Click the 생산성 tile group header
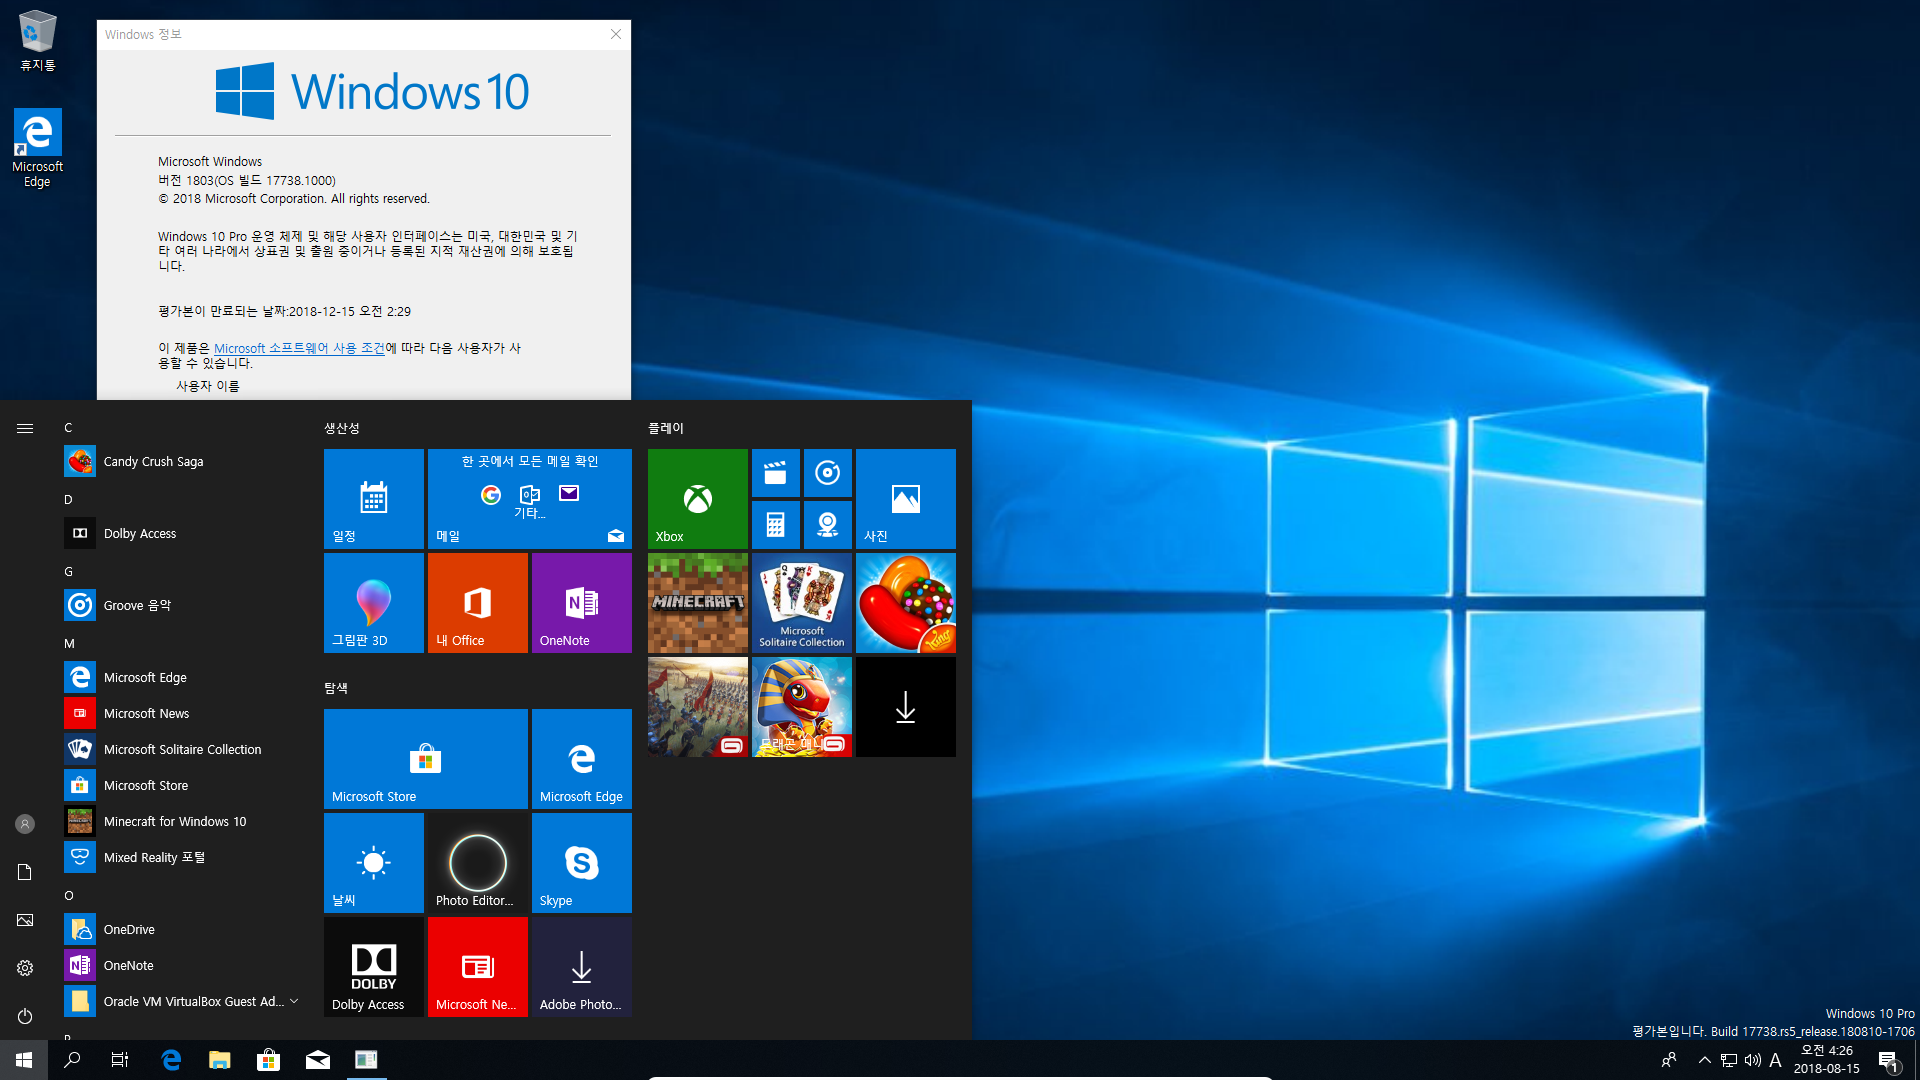The height and width of the screenshot is (1080, 1920). point(341,428)
